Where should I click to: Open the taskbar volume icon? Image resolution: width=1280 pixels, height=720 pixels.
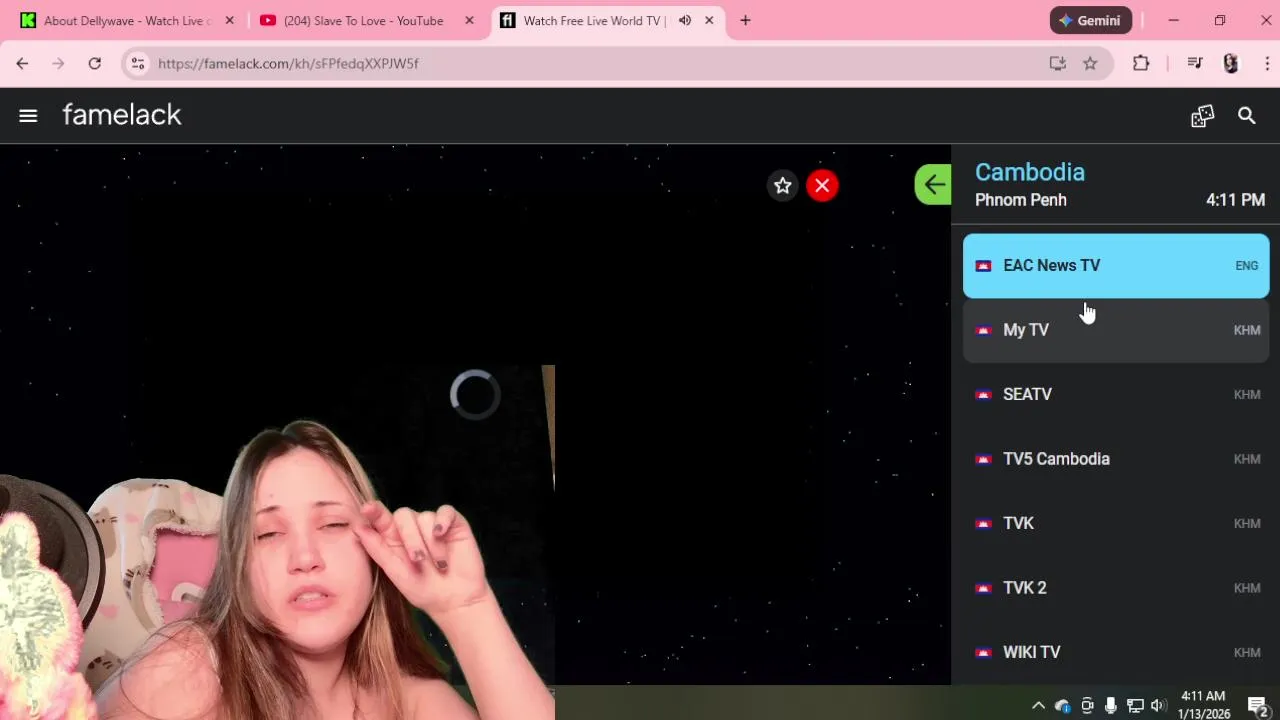pyautogui.click(x=1158, y=705)
